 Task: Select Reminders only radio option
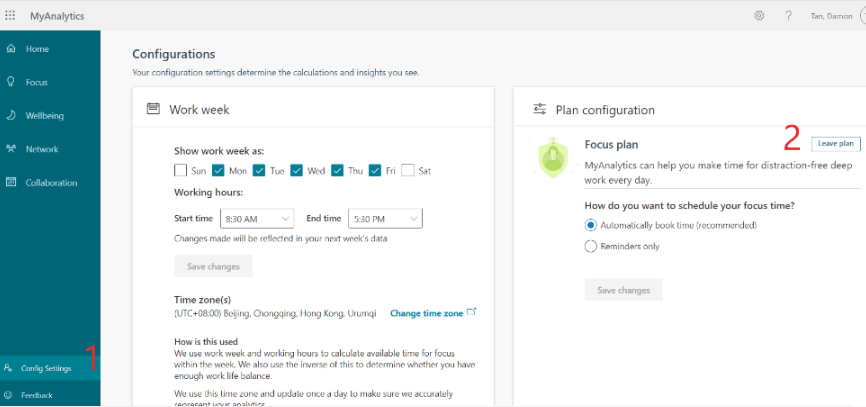(x=590, y=246)
